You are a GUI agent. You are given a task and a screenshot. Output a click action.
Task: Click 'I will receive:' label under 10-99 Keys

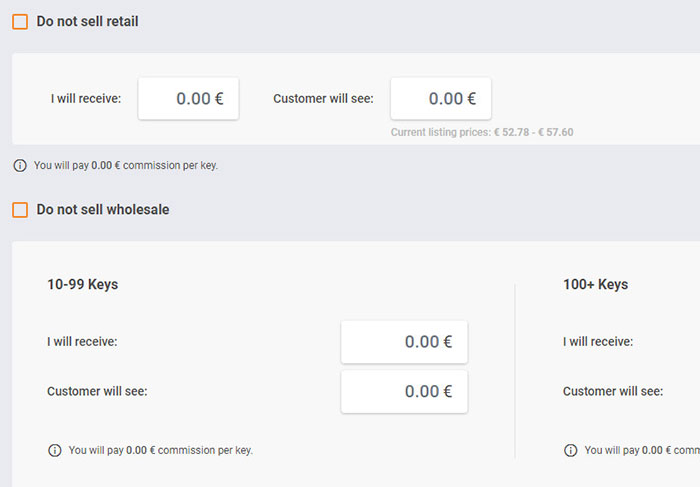82,342
